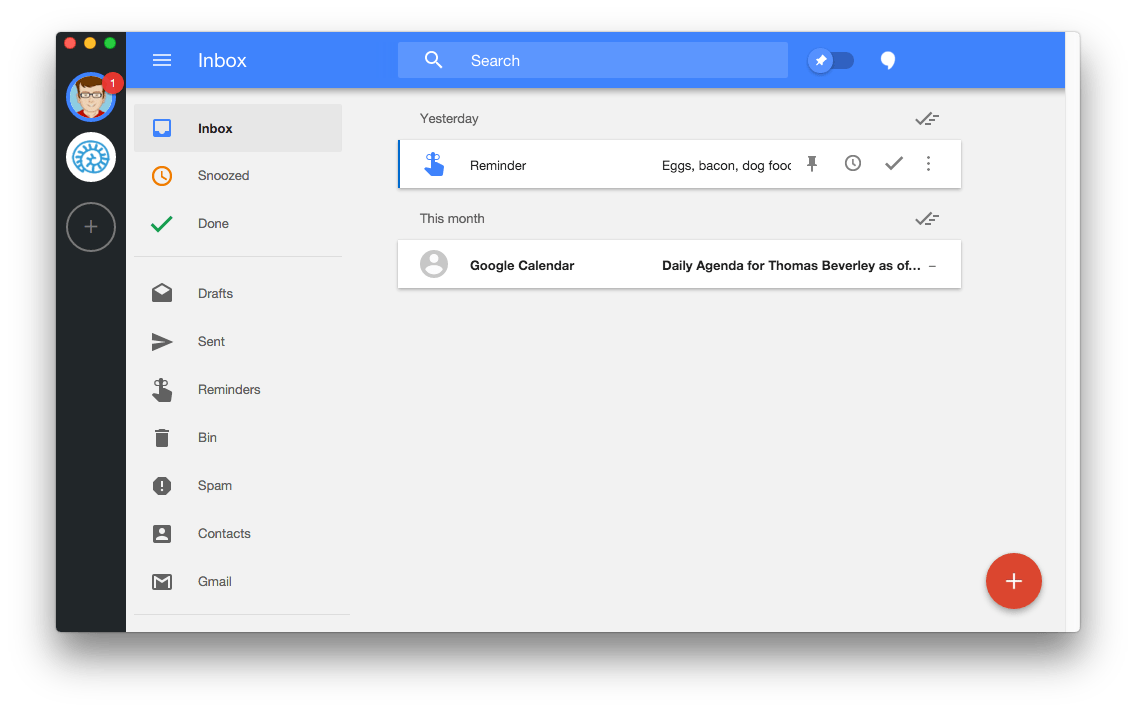Open more options for Reminder
Viewport: 1136px width, 712px height.
tap(928, 164)
